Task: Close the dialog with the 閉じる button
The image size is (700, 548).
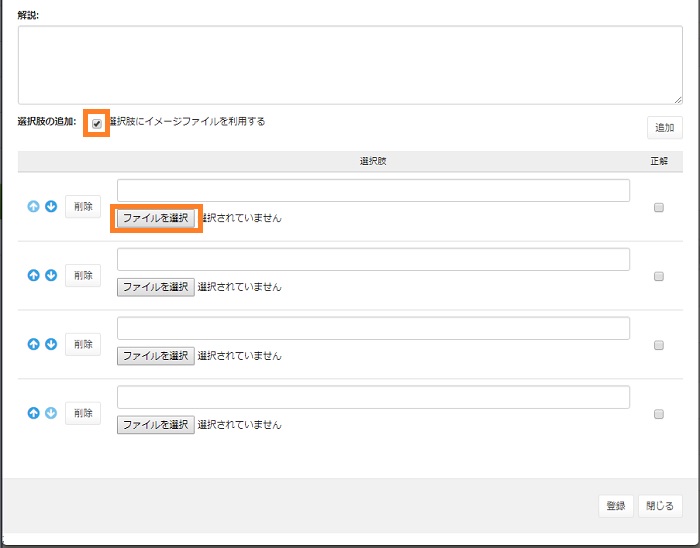Action: pyautogui.click(x=660, y=506)
